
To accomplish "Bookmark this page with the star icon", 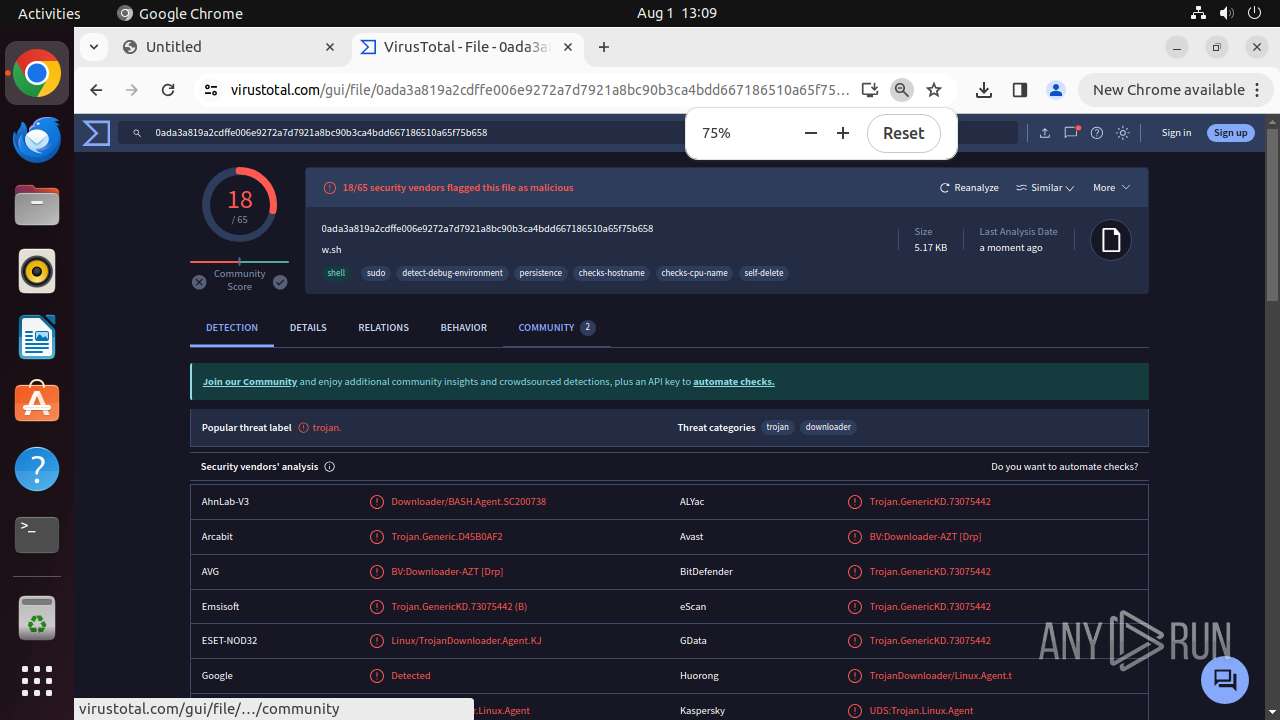I will click(934, 90).
